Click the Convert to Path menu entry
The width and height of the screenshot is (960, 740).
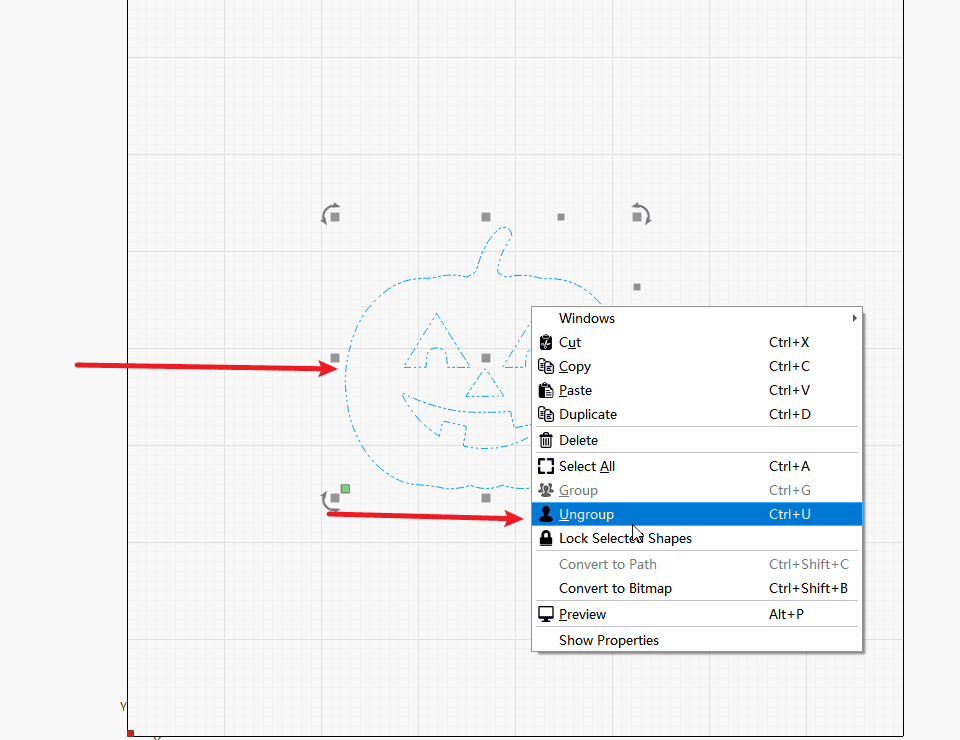608,564
